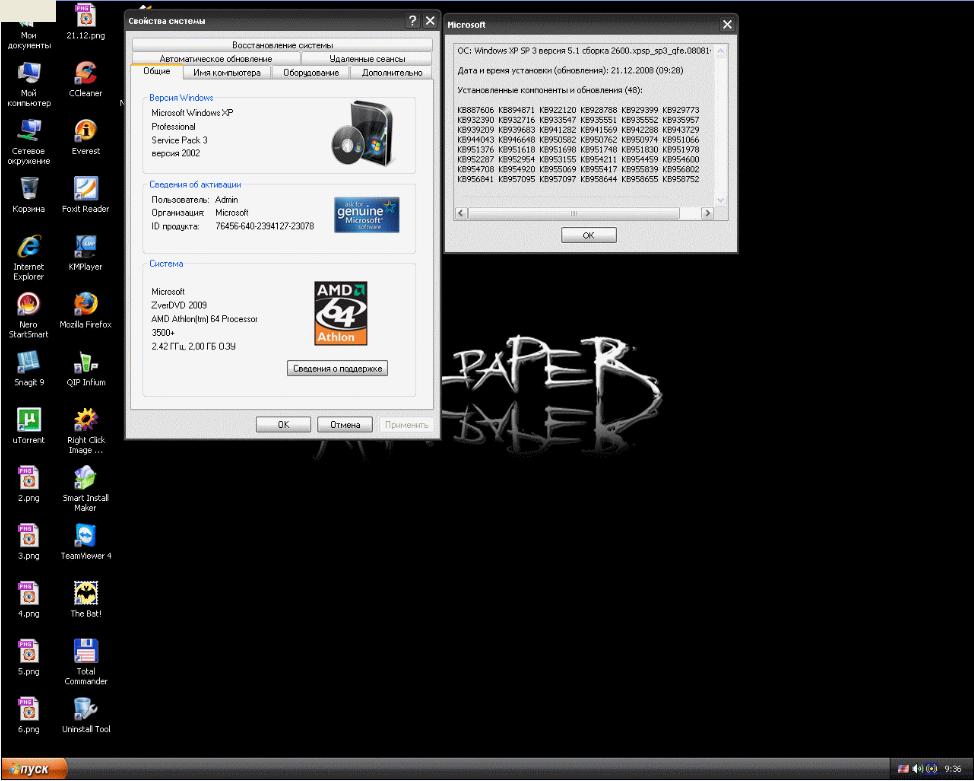Viewport: 974px width, 781px height.
Task: Launch Snagit 9 icon
Action: (x=29, y=368)
